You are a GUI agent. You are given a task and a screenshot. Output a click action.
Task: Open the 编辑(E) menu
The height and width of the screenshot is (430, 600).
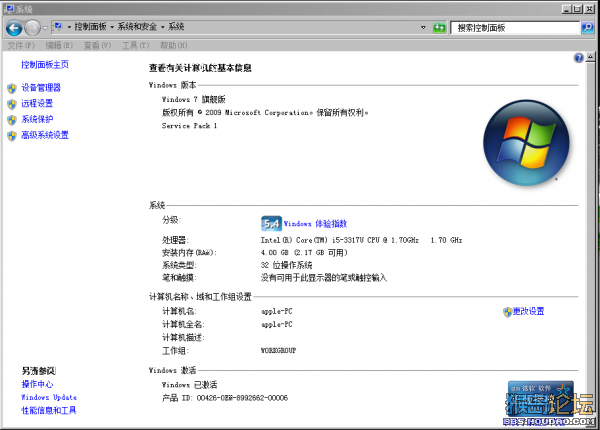[59, 46]
